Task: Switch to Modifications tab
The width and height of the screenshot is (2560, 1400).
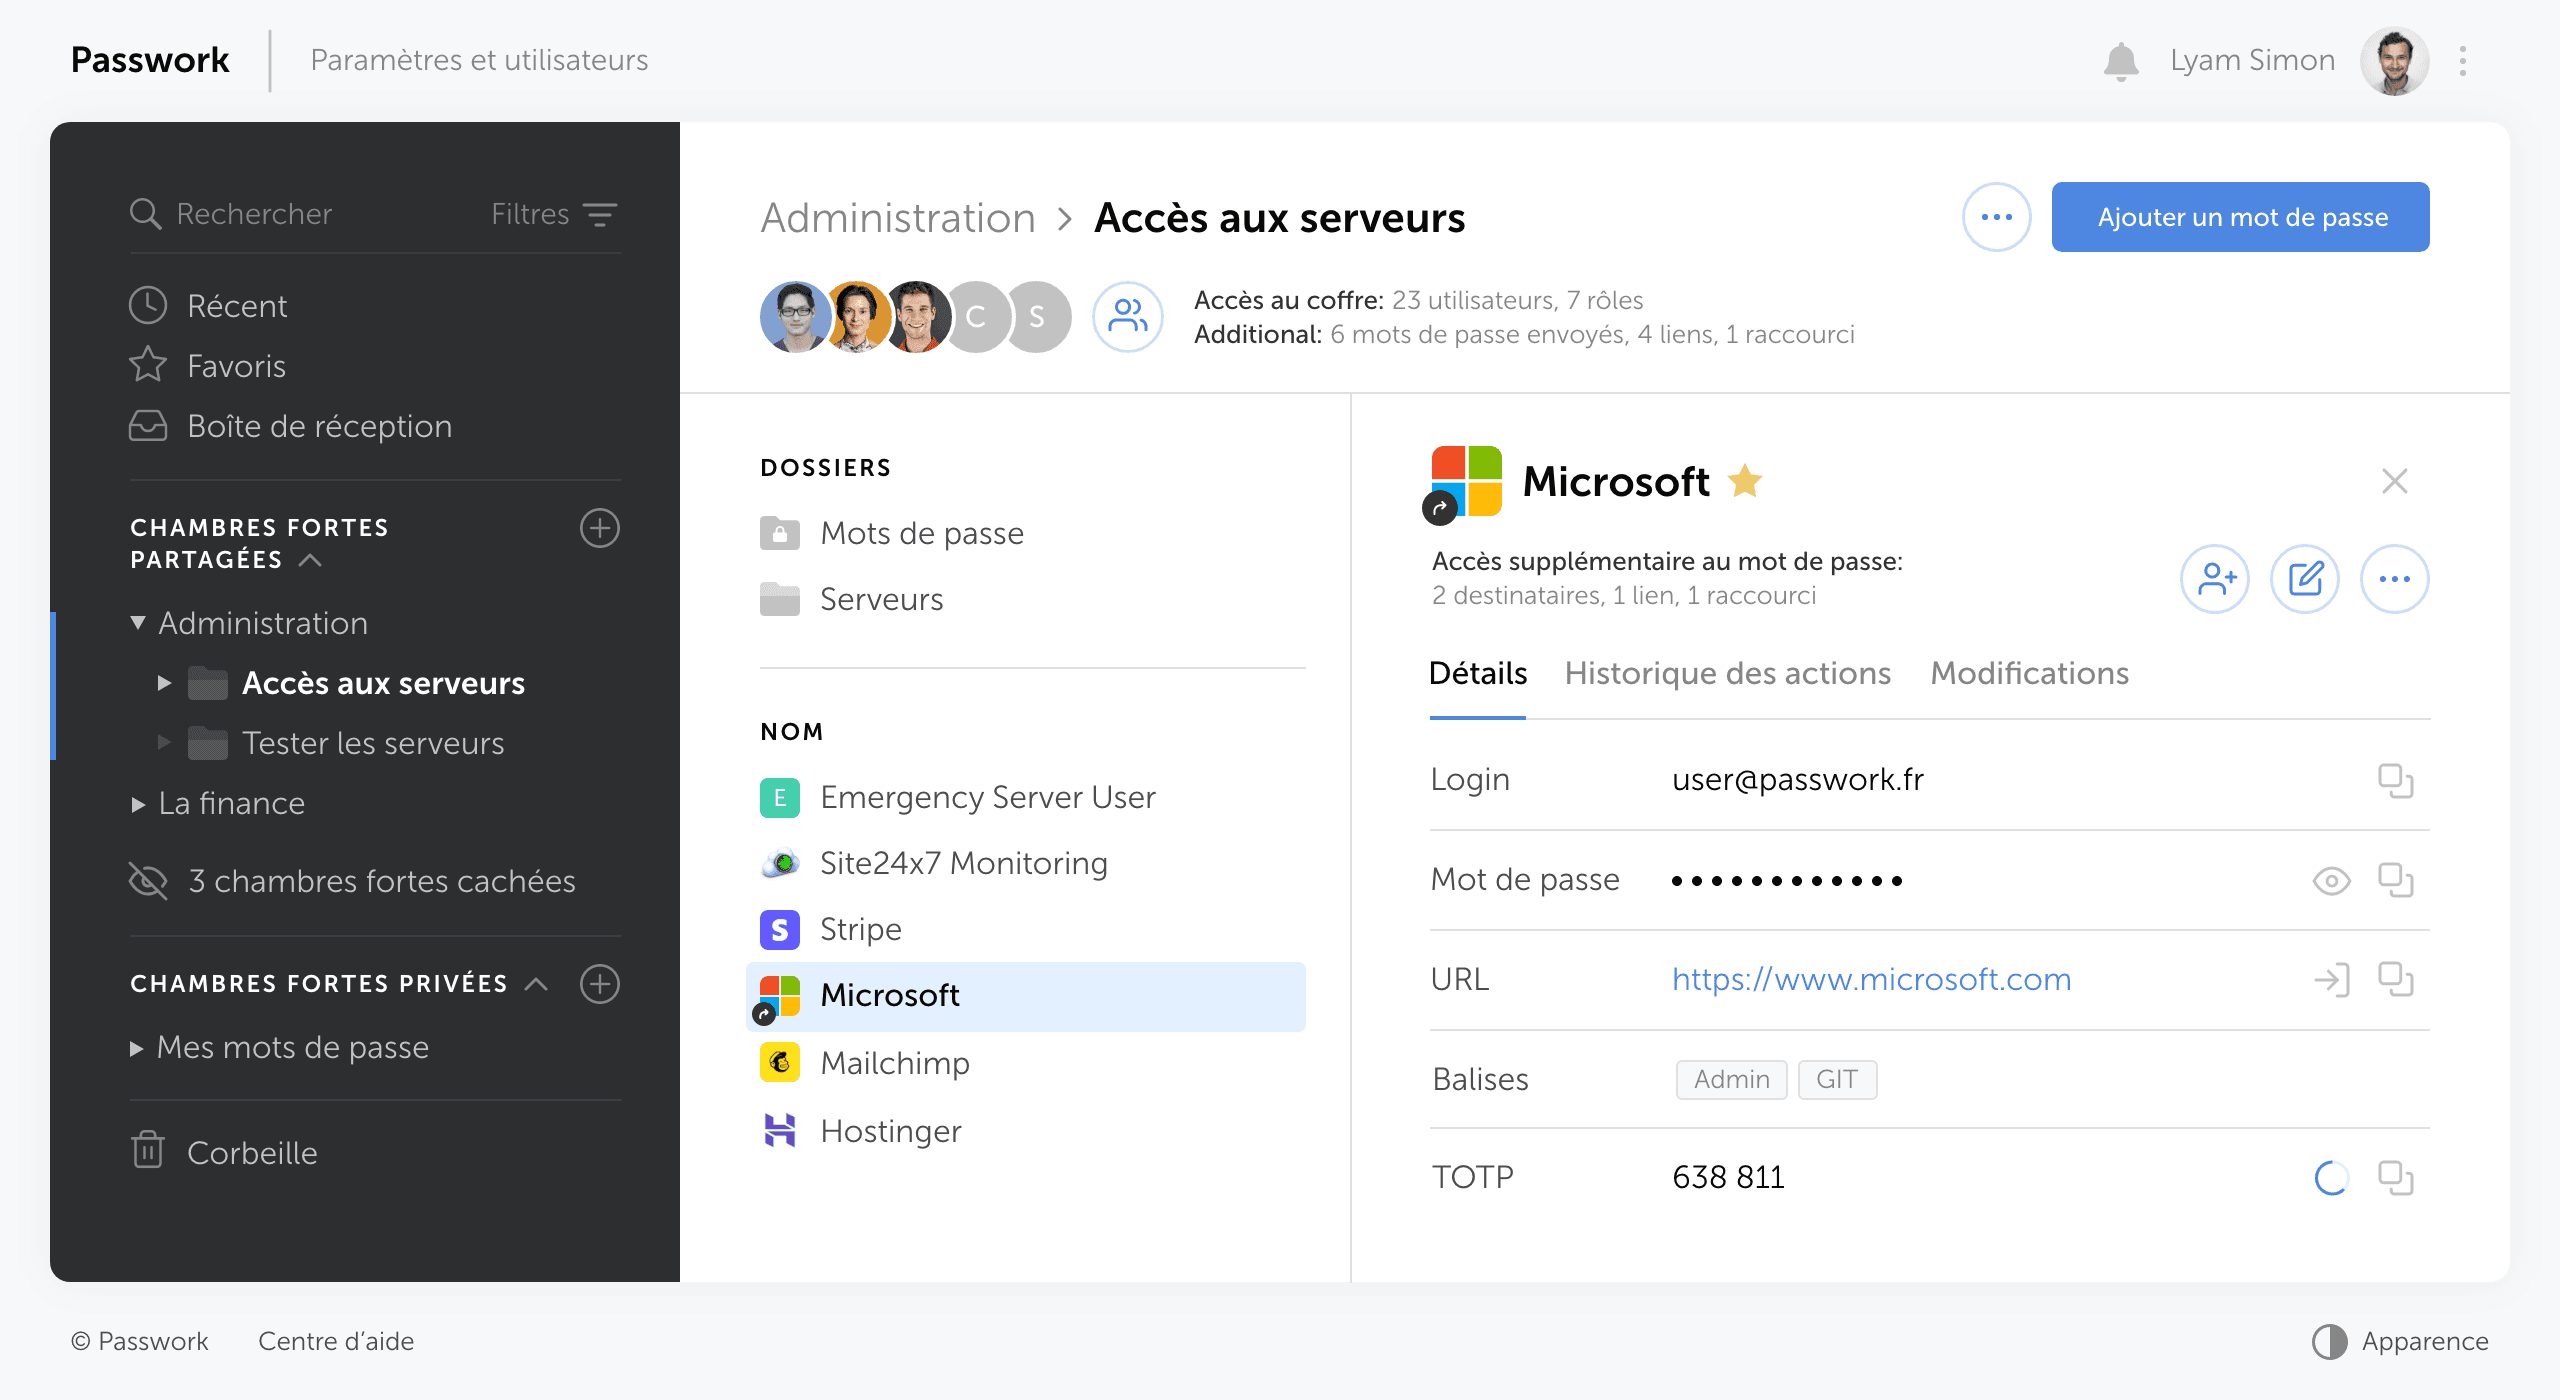Action: click(2027, 672)
